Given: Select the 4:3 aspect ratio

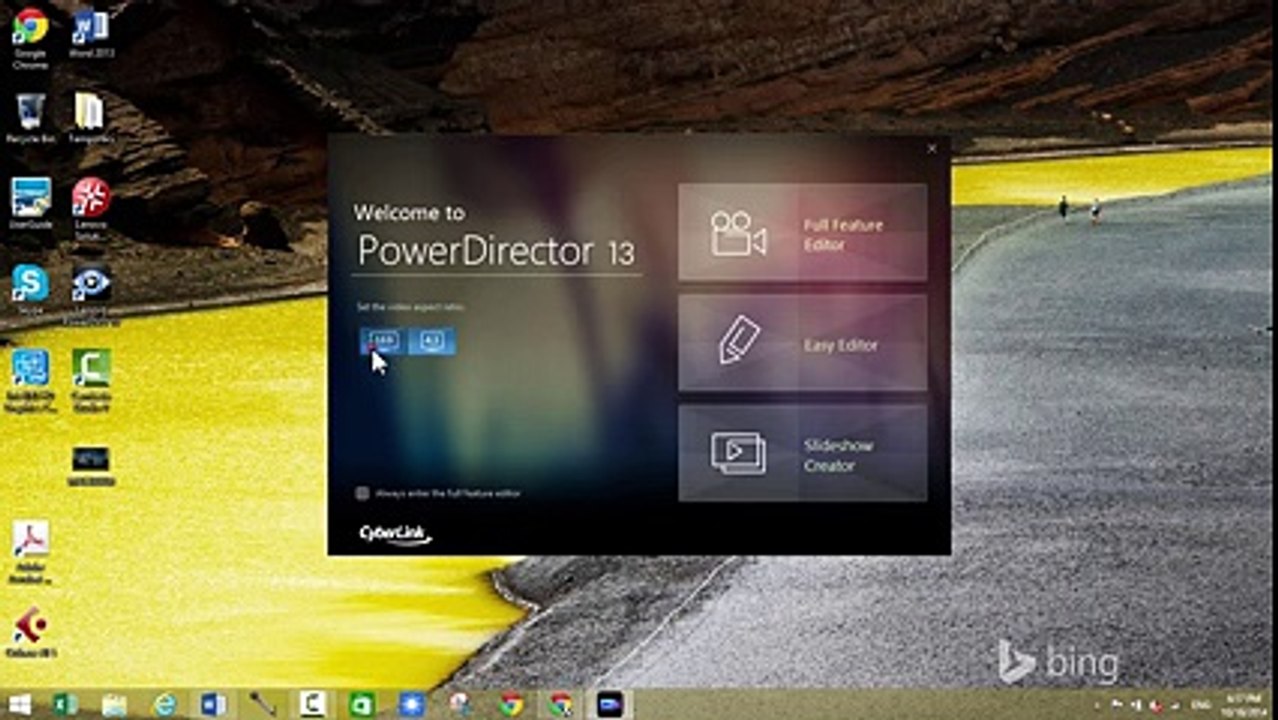Looking at the screenshot, I should click(x=432, y=341).
